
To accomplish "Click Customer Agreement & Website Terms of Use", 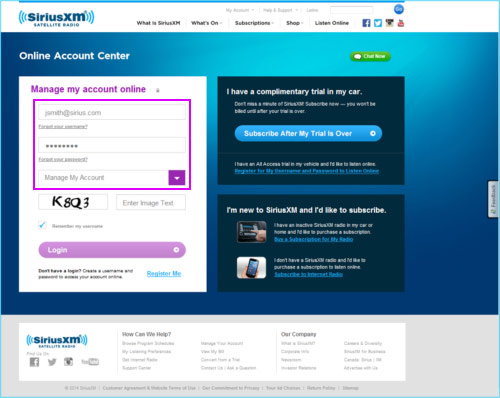I will coord(149,388).
